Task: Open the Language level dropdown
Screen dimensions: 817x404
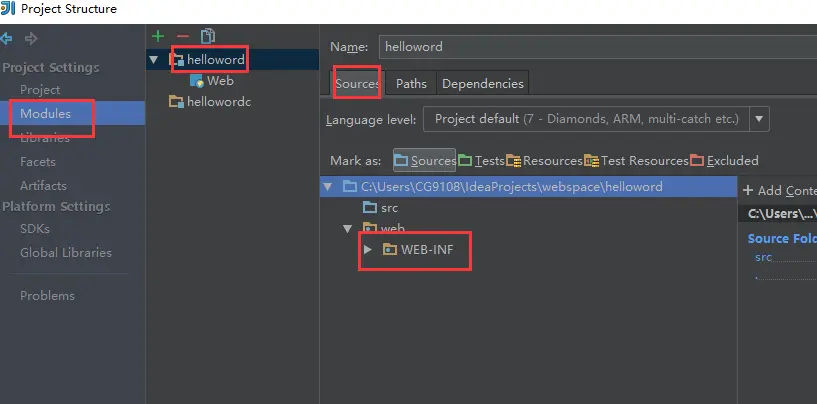Action: (759, 119)
